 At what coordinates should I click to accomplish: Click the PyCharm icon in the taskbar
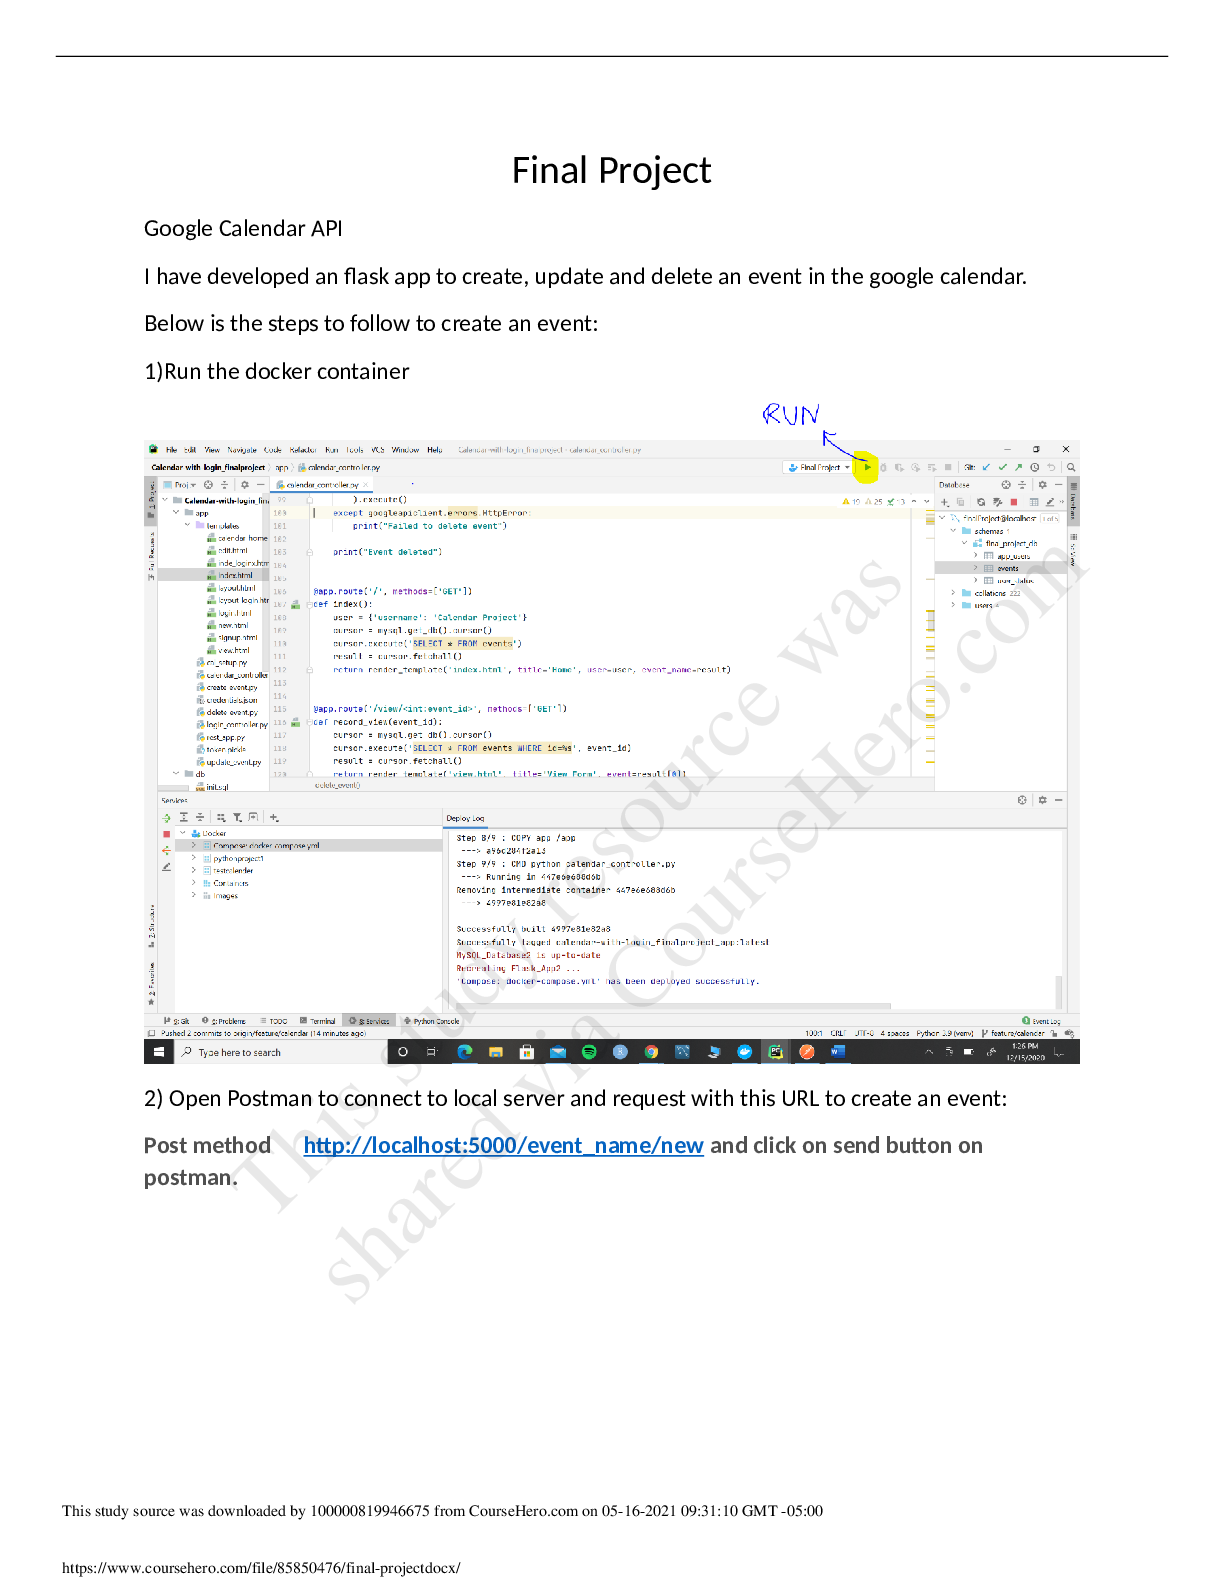pyautogui.click(x=775, y=1052)
